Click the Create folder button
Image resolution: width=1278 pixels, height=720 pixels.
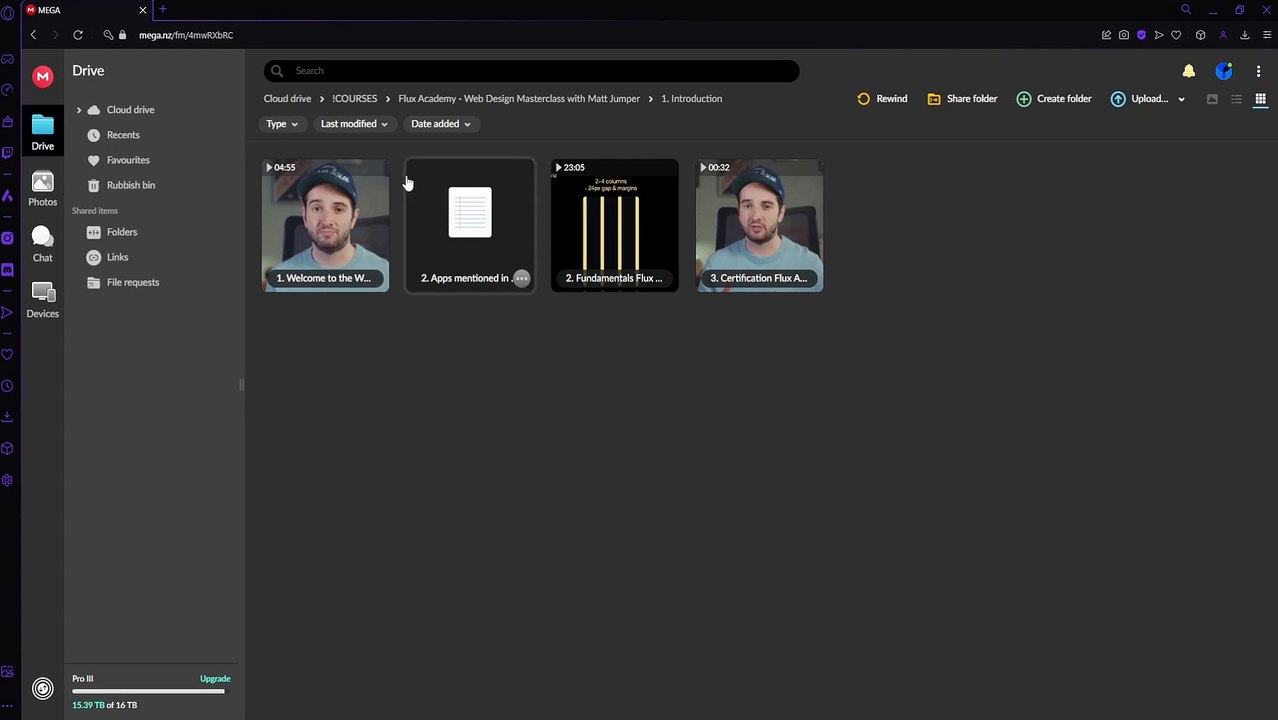(x=1054, y=99)
